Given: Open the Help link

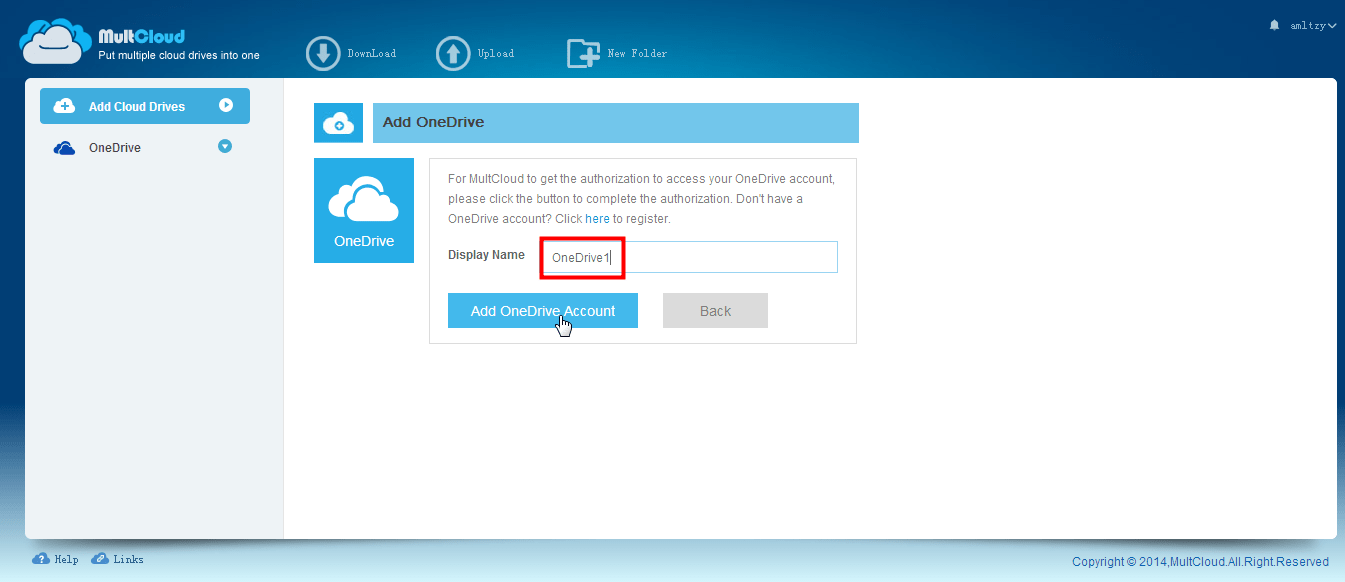Looking at the screenshot, I should coord(66,559).
